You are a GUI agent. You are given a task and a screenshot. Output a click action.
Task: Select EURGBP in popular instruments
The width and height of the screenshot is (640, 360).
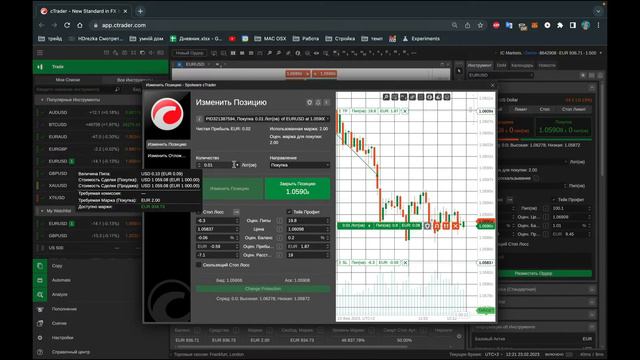point(58,149)
